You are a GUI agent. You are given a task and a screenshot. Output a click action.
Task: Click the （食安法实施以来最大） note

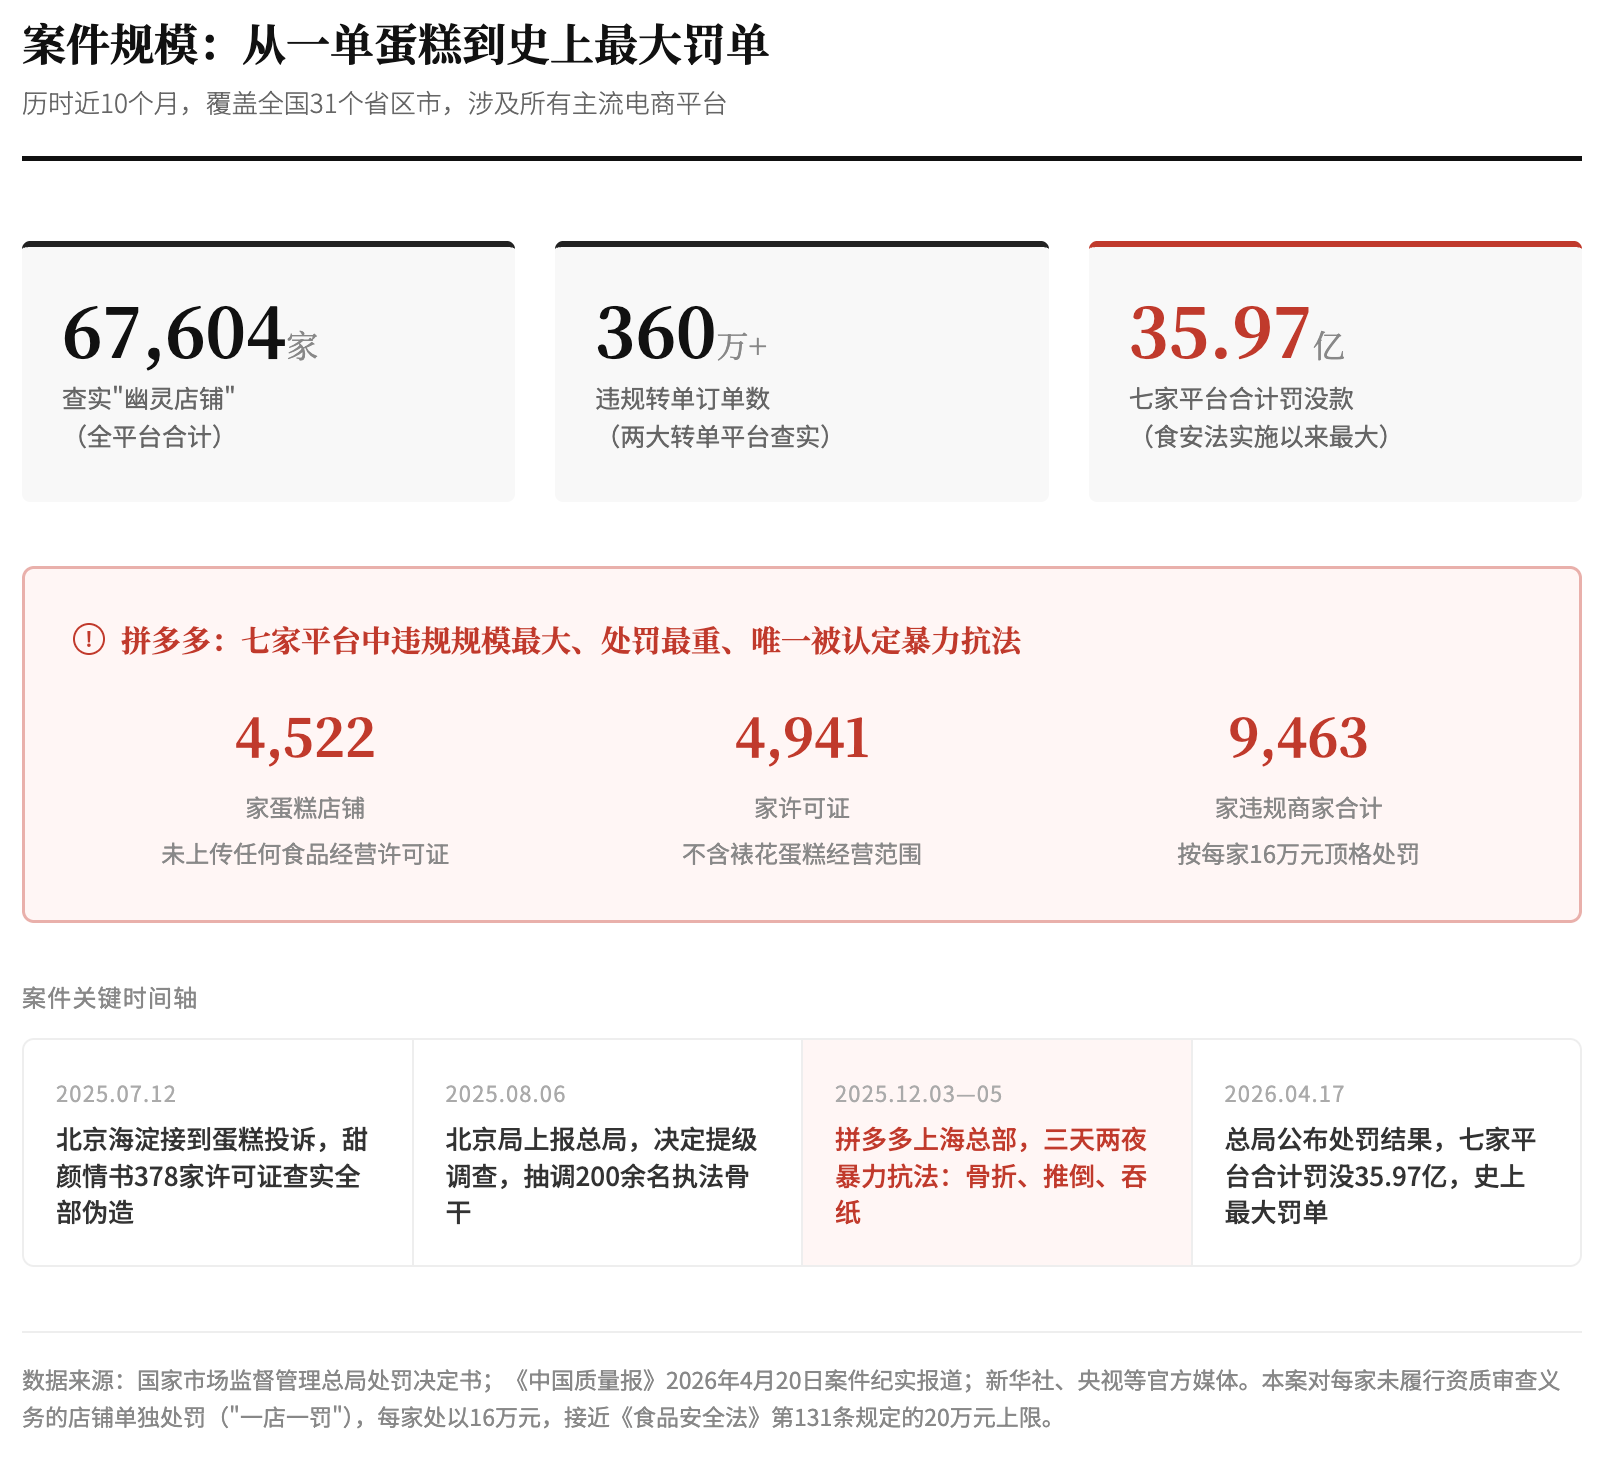[x=1265, y=437]
